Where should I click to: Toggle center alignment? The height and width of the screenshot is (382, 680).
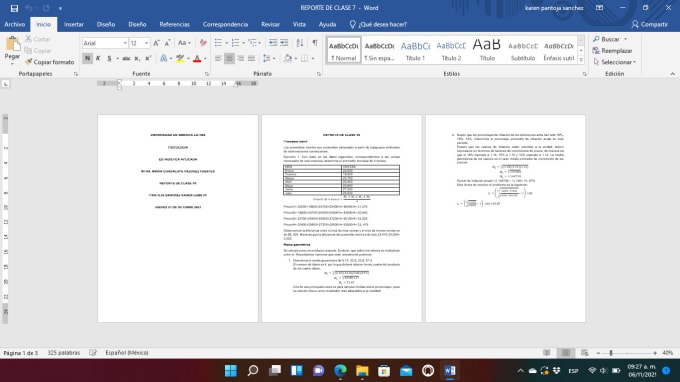tap(229, 58)
